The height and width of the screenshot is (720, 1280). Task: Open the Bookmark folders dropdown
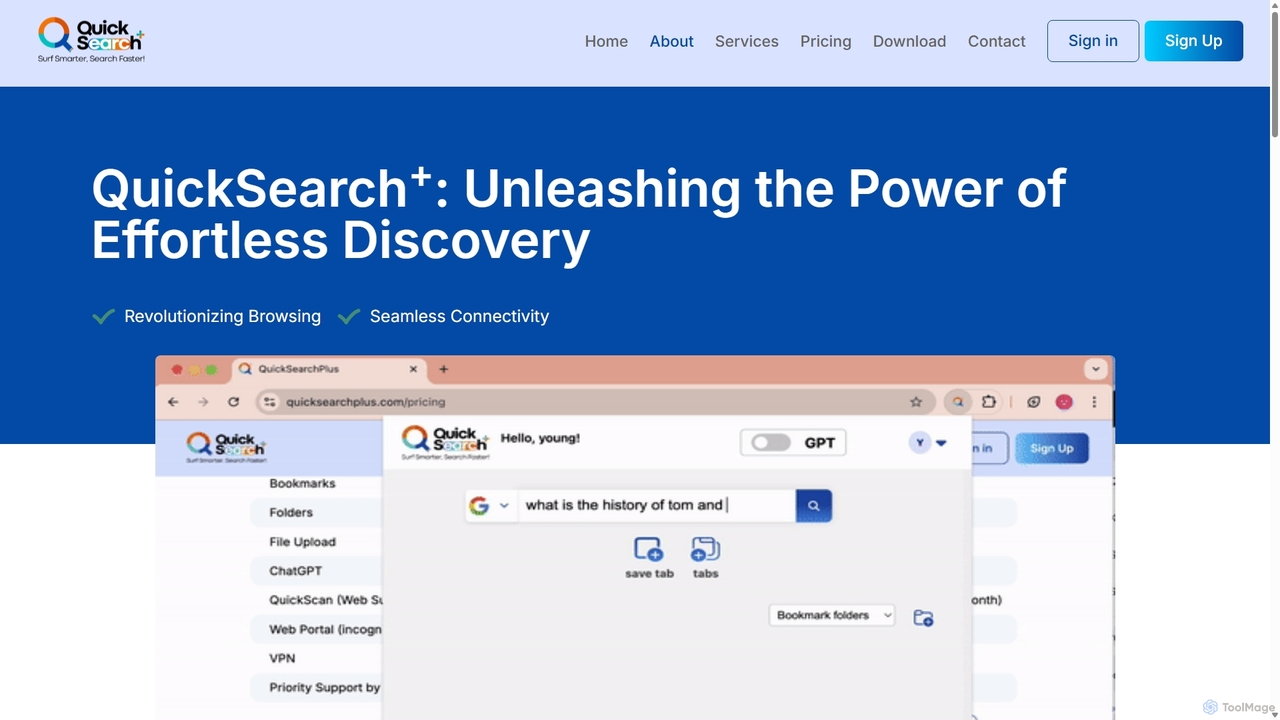click(x=832, y=616)
